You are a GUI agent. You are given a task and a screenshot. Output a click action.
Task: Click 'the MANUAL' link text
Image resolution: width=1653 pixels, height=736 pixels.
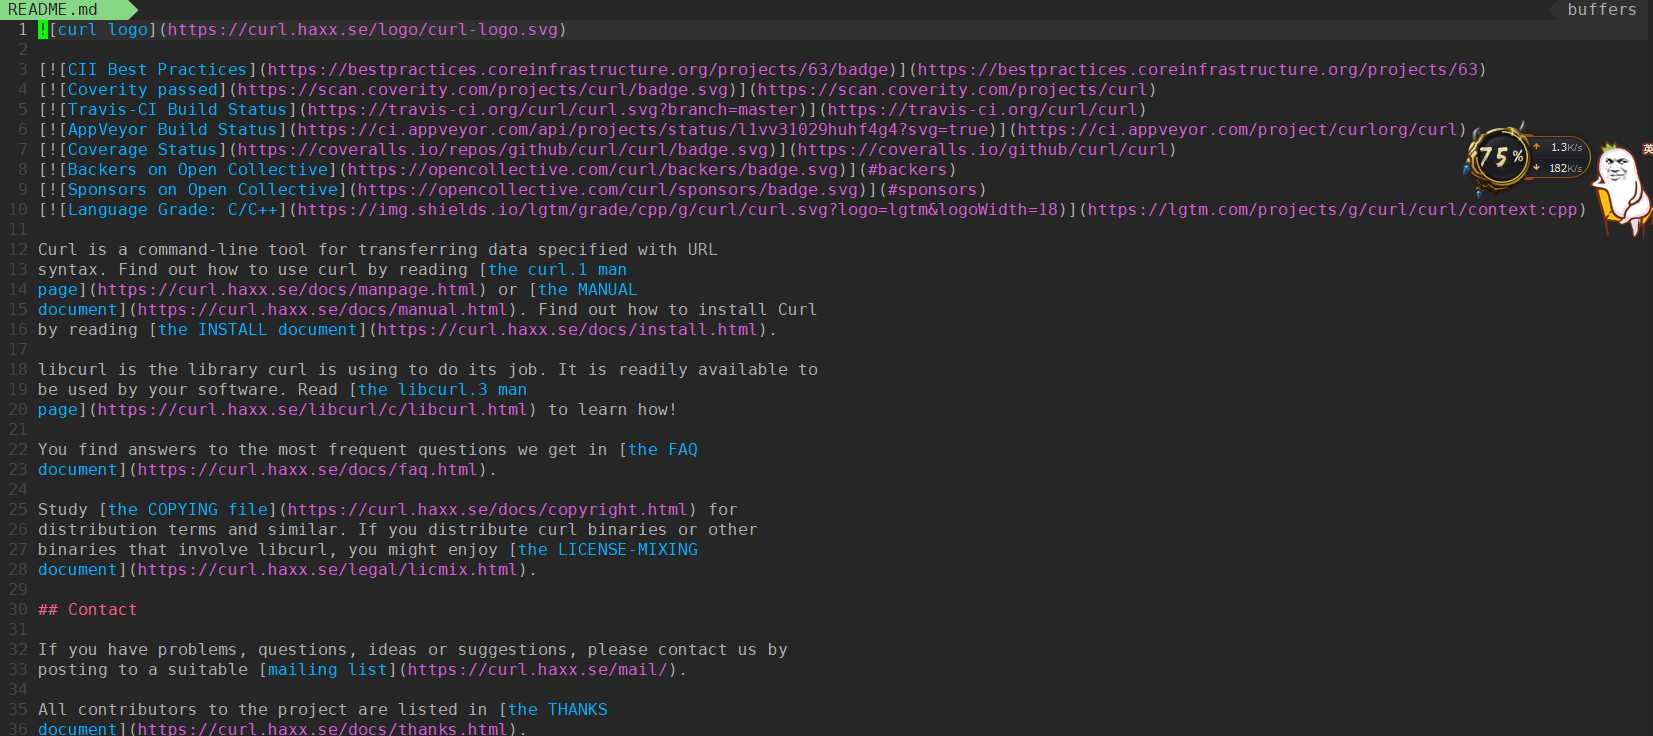coord(588,289)
